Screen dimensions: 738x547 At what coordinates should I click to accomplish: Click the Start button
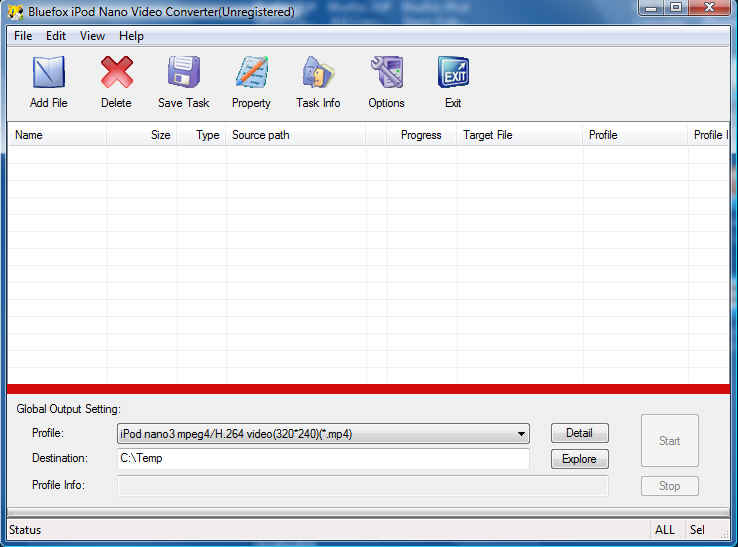tap(669, 441)
